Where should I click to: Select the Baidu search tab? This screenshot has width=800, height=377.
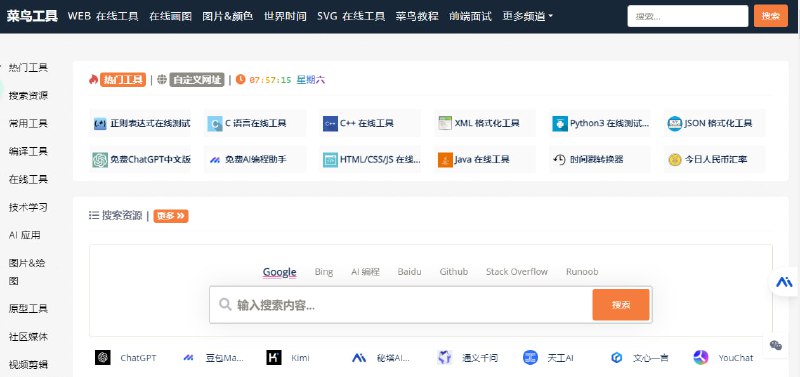[410, 272]
